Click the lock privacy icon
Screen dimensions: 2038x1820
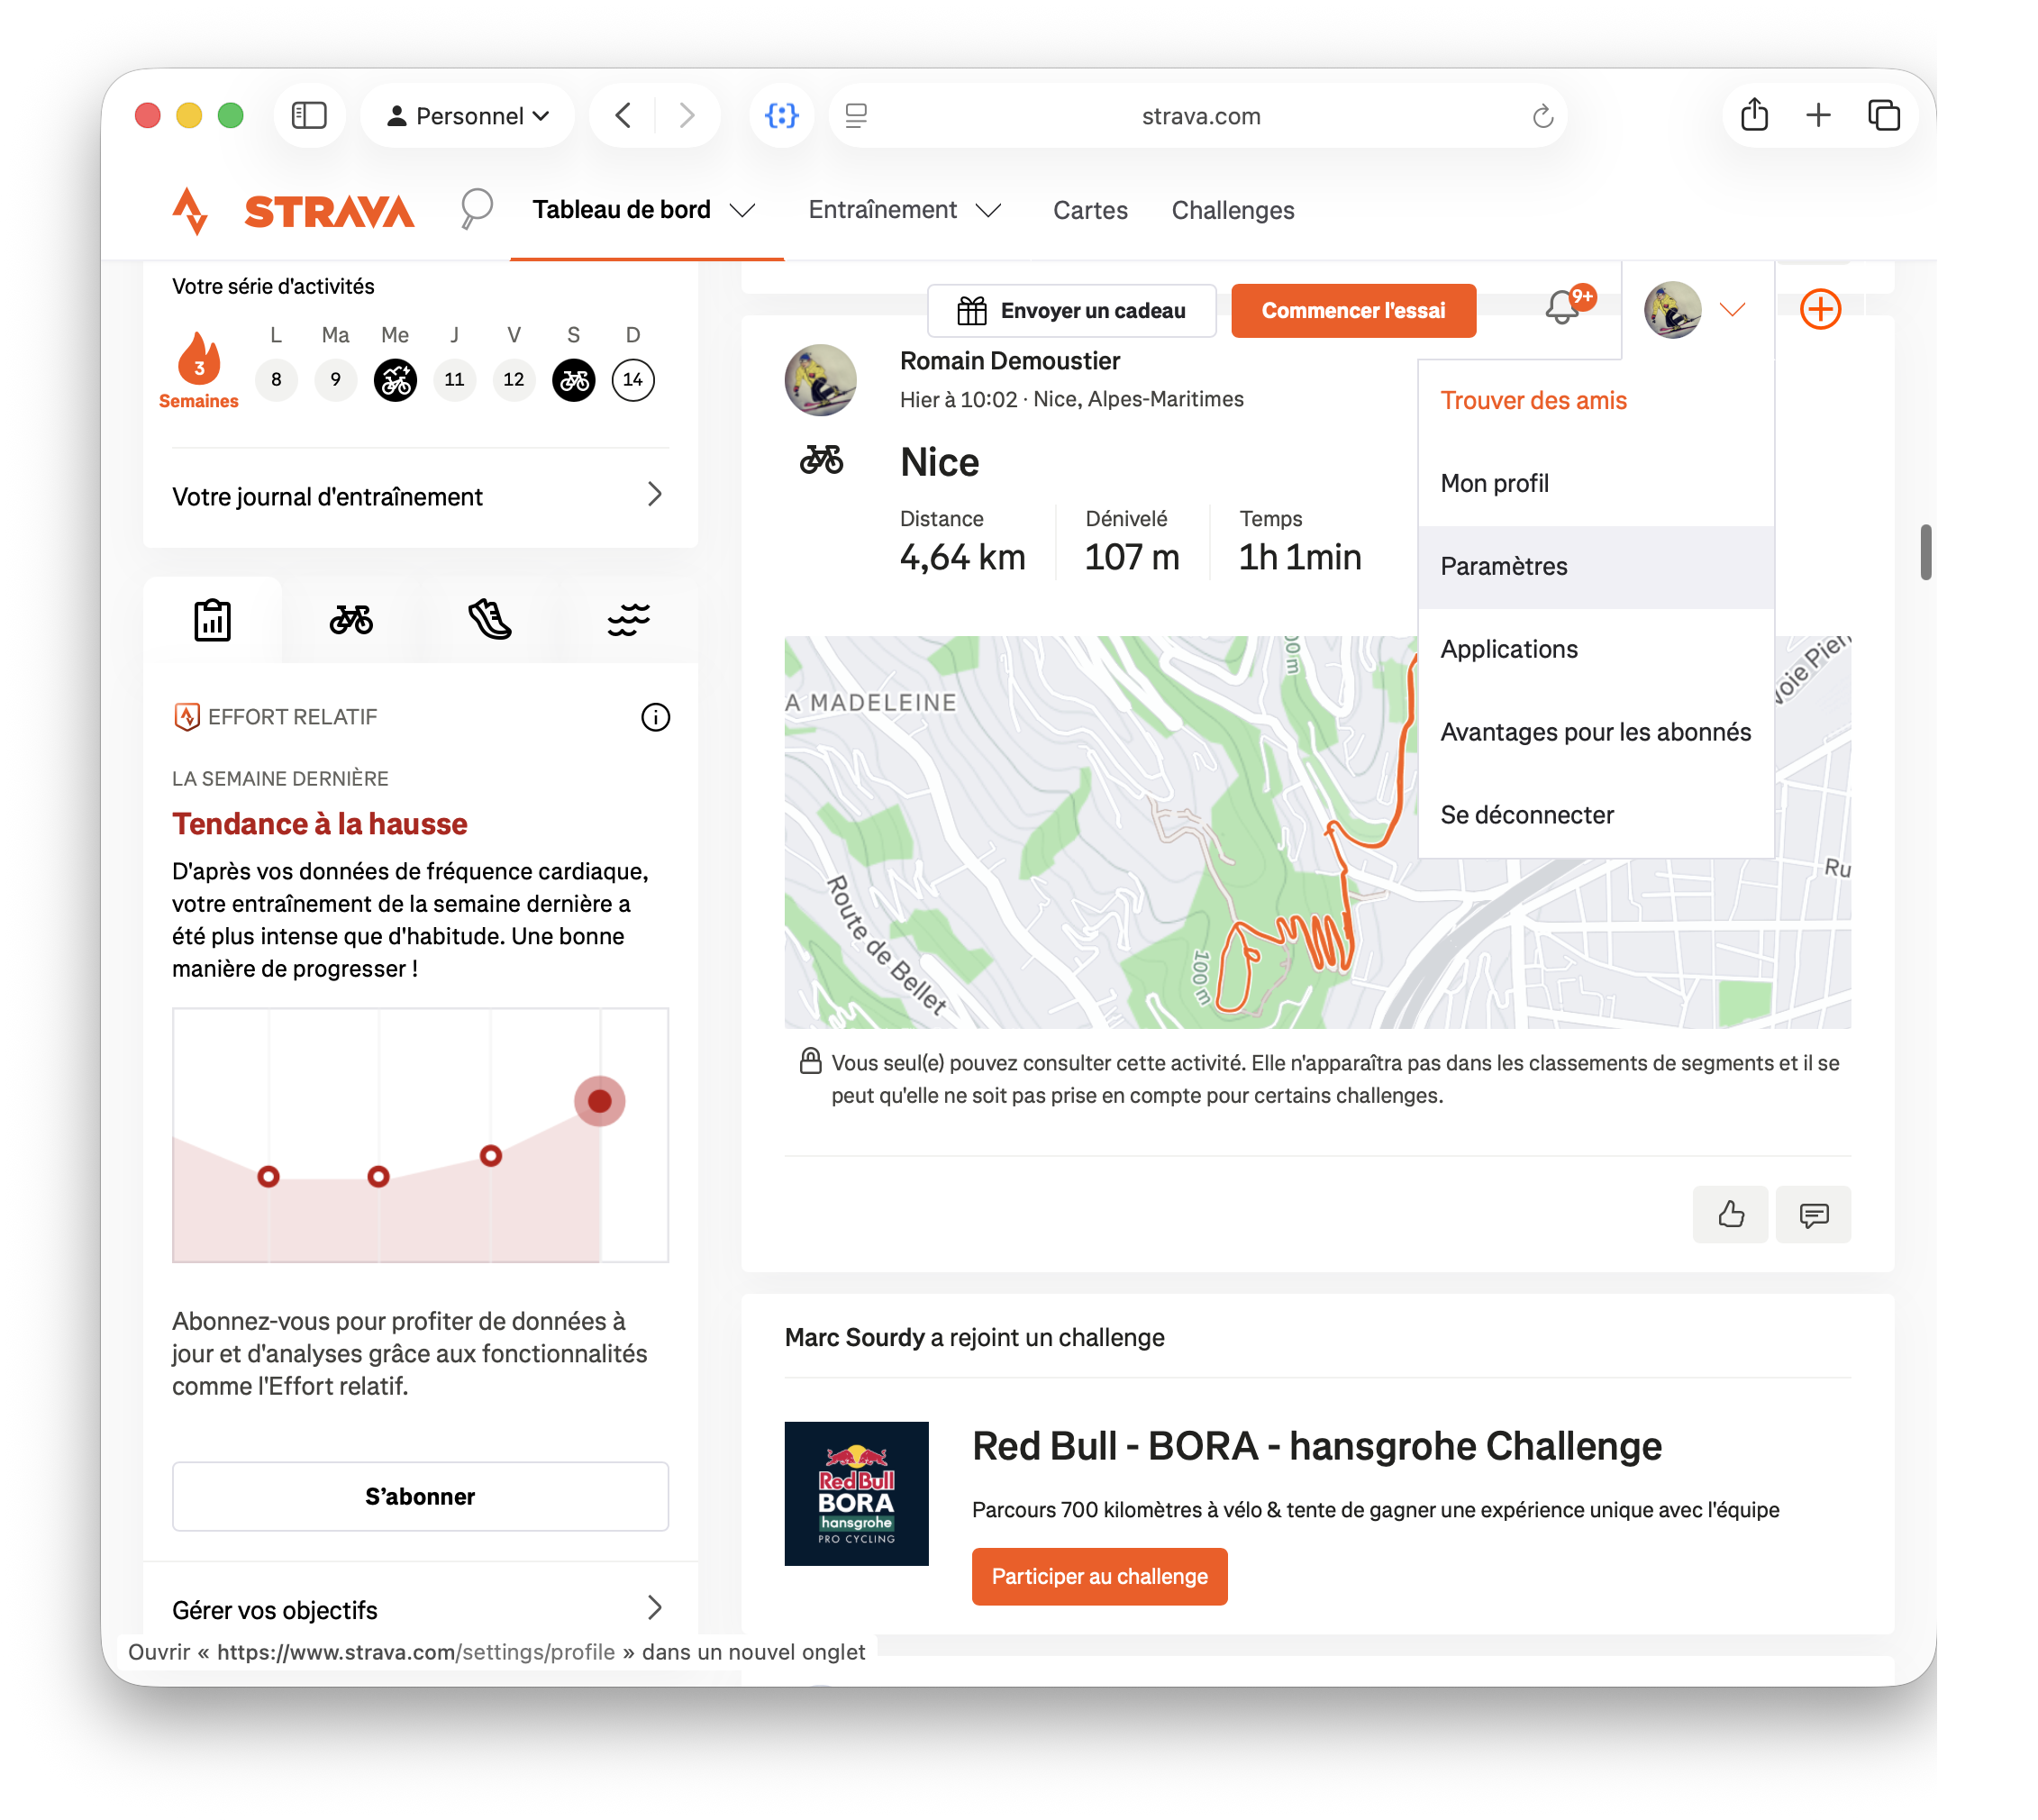pyautogui.click(x=810, y=1061)
